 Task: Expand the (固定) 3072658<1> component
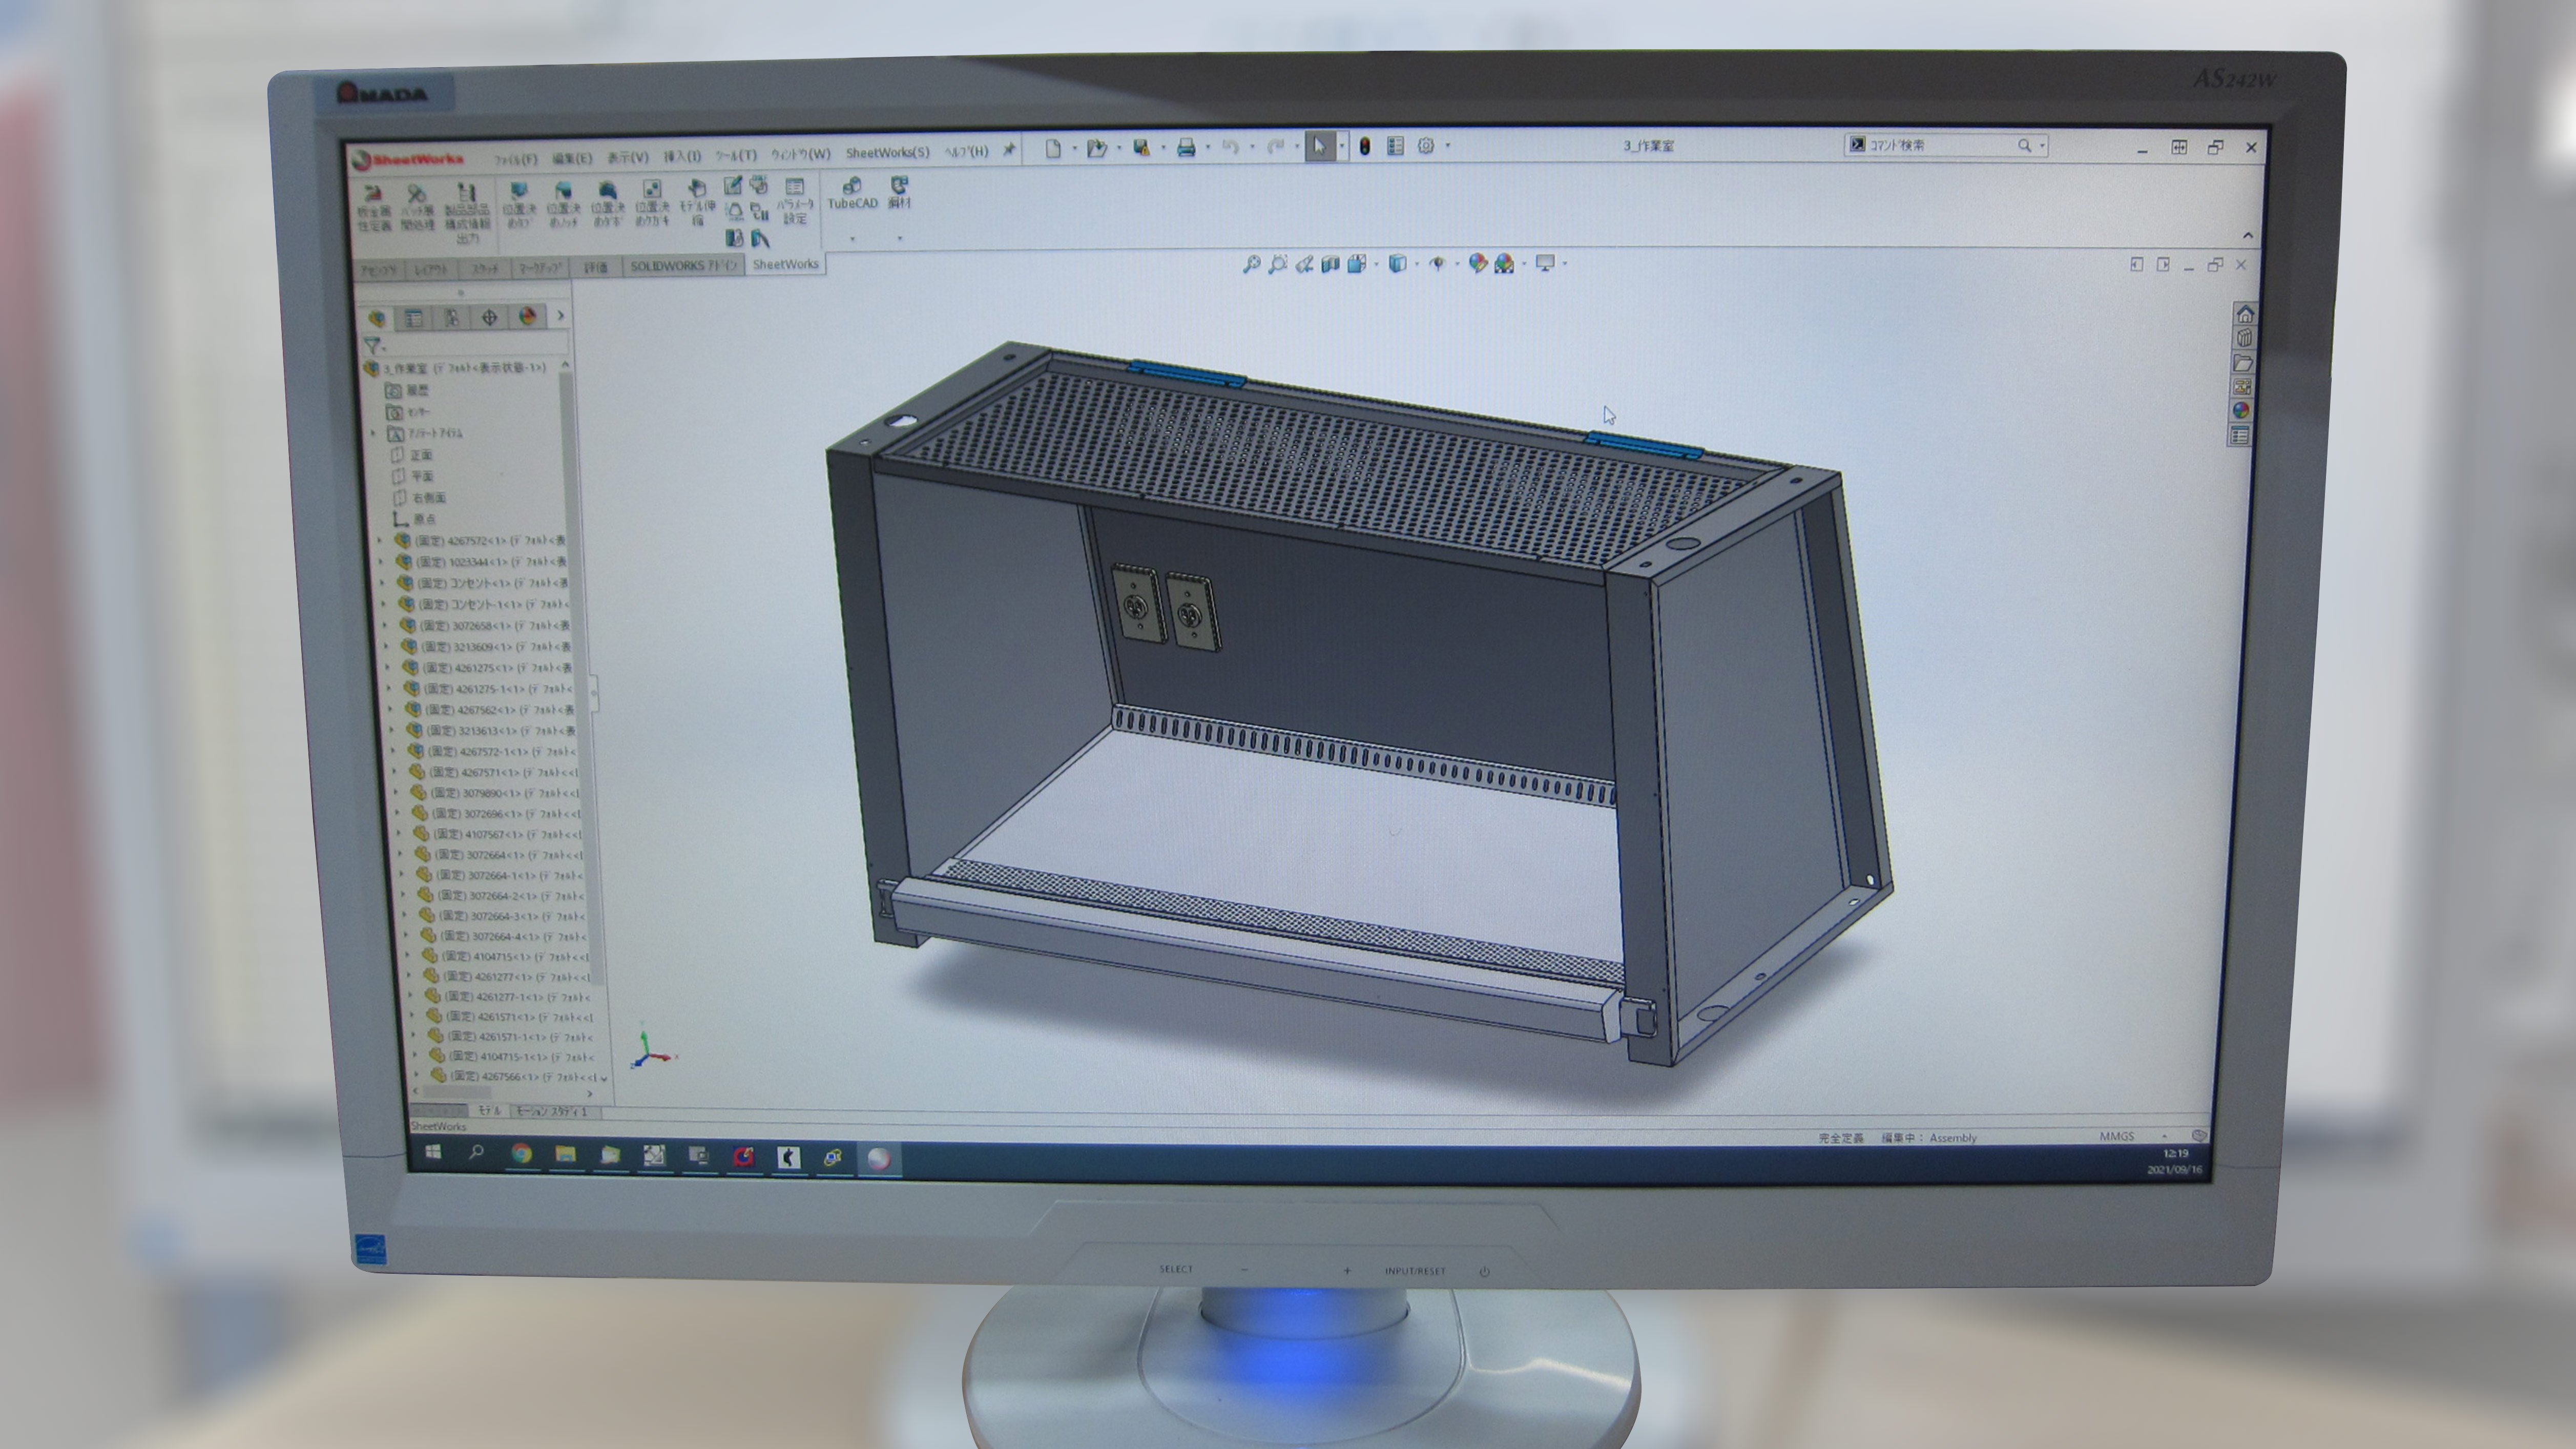pos(386,626)
